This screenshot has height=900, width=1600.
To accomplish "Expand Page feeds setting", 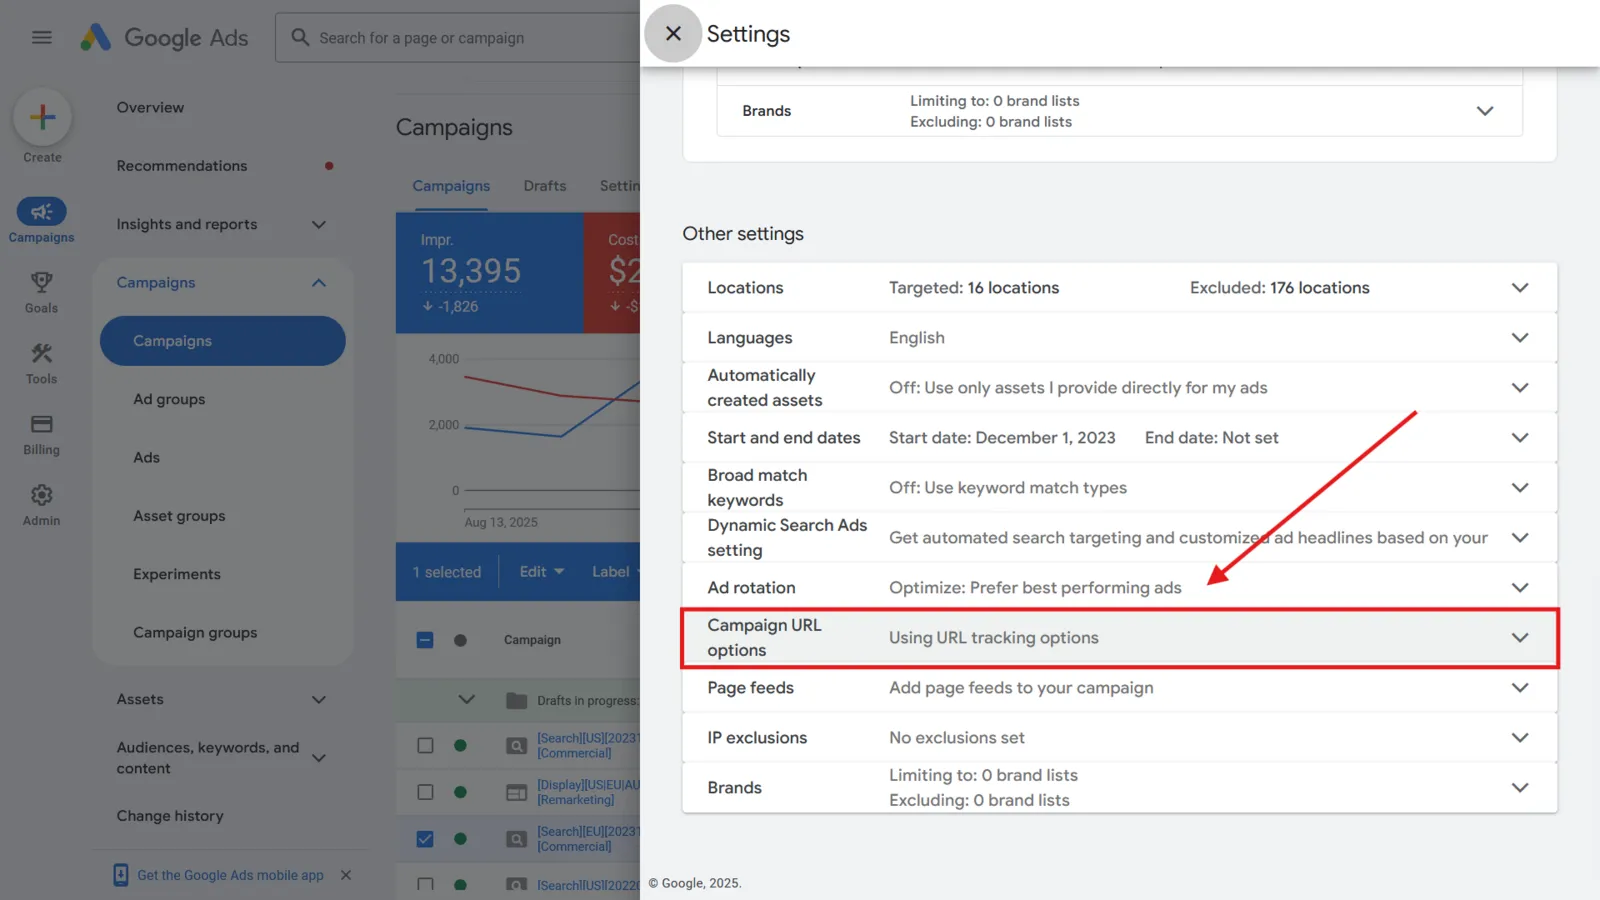I will pos(1119,688).
